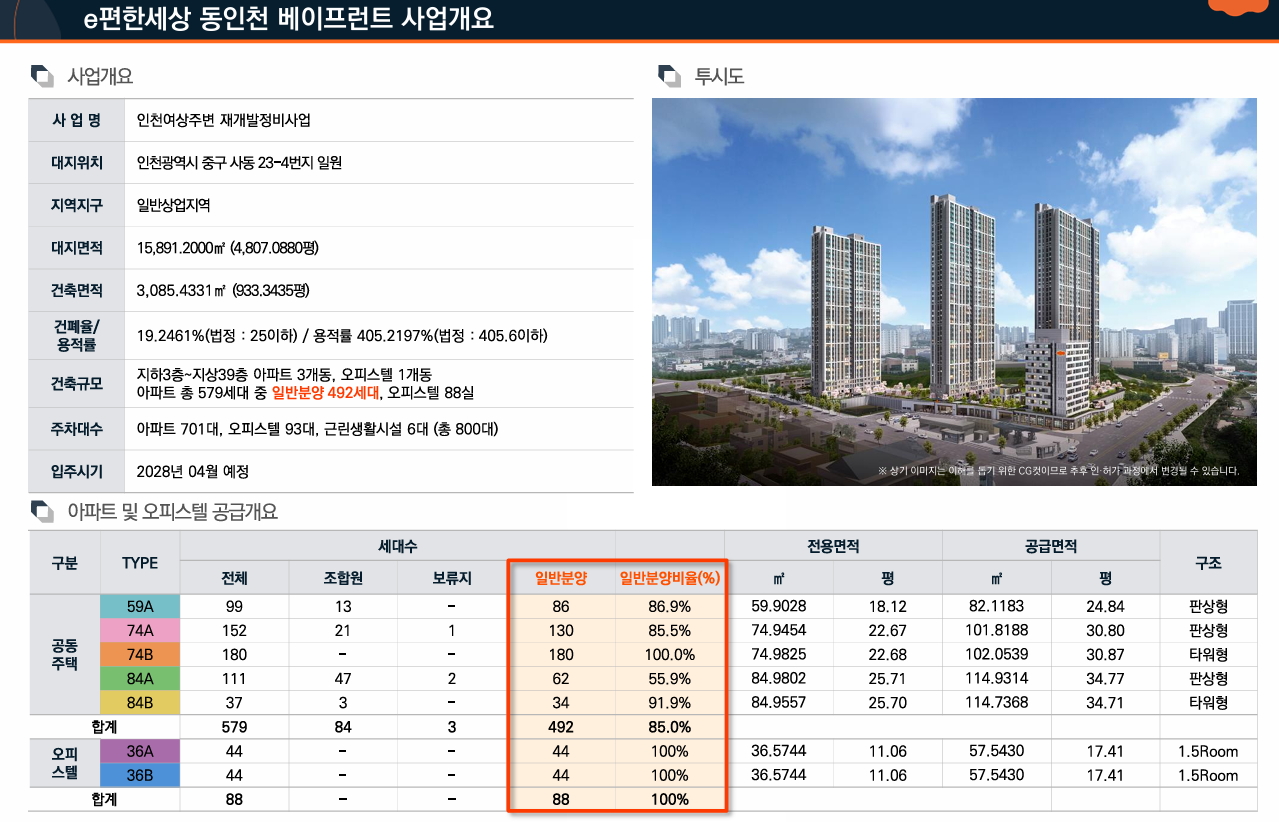1279x822 pixels.
Task: Click the 대지면적 row label
Action: click(77, 248)
